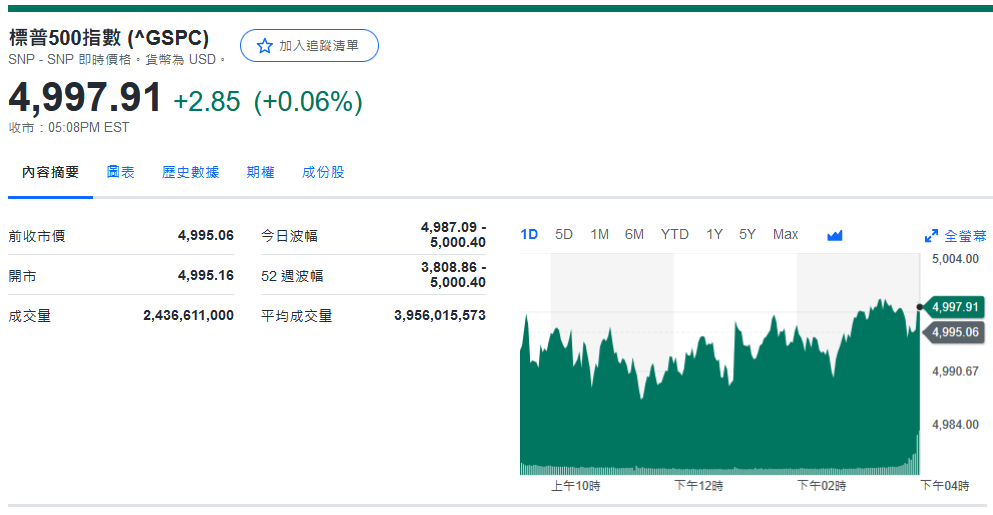Show 1Y chart range
Image resolution: width=993 pixels, height=515 pixels.
click(714, 234)
